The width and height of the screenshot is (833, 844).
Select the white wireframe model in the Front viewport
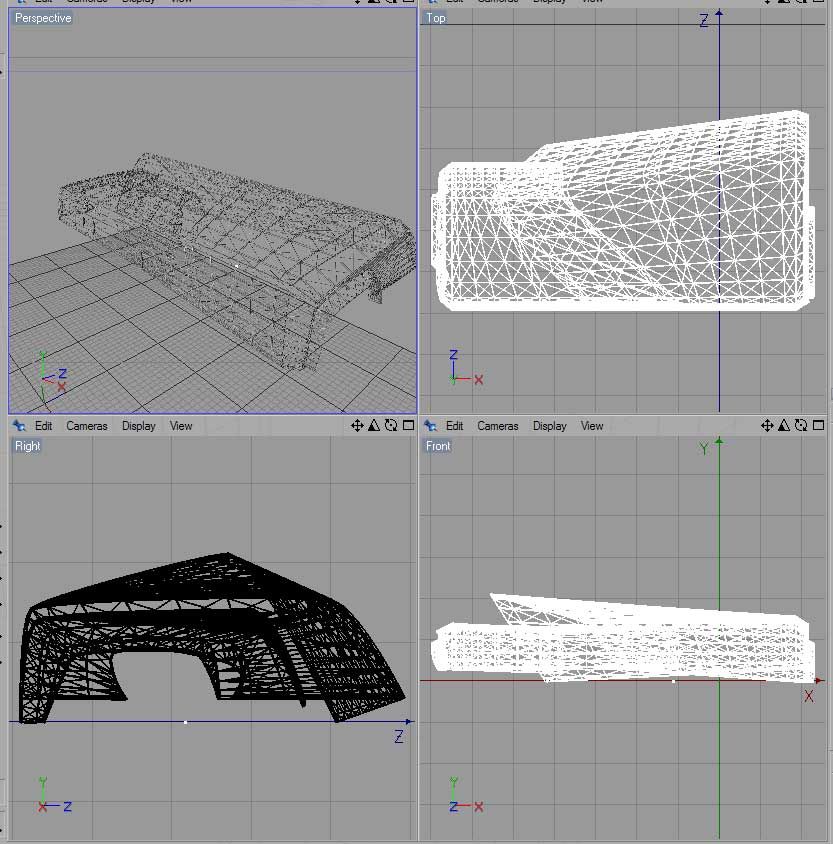(623, 638)
